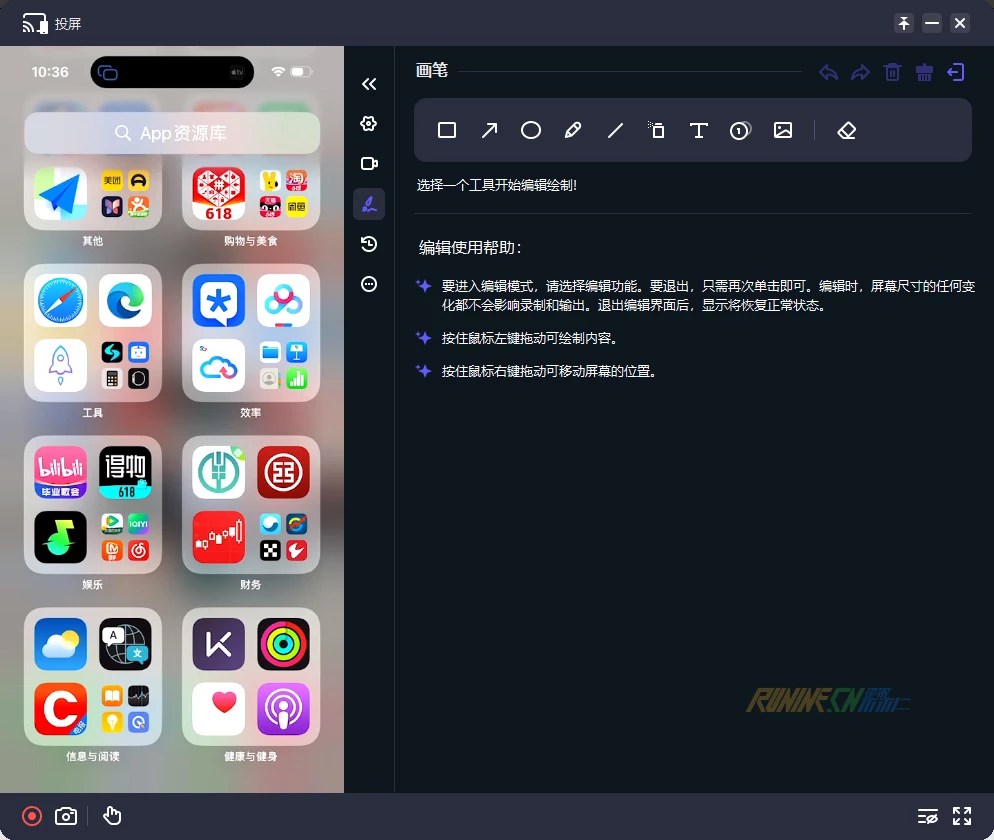The image size is (994, 840).
Task: Insert an image with the picture tool
Action: point(783,130)
